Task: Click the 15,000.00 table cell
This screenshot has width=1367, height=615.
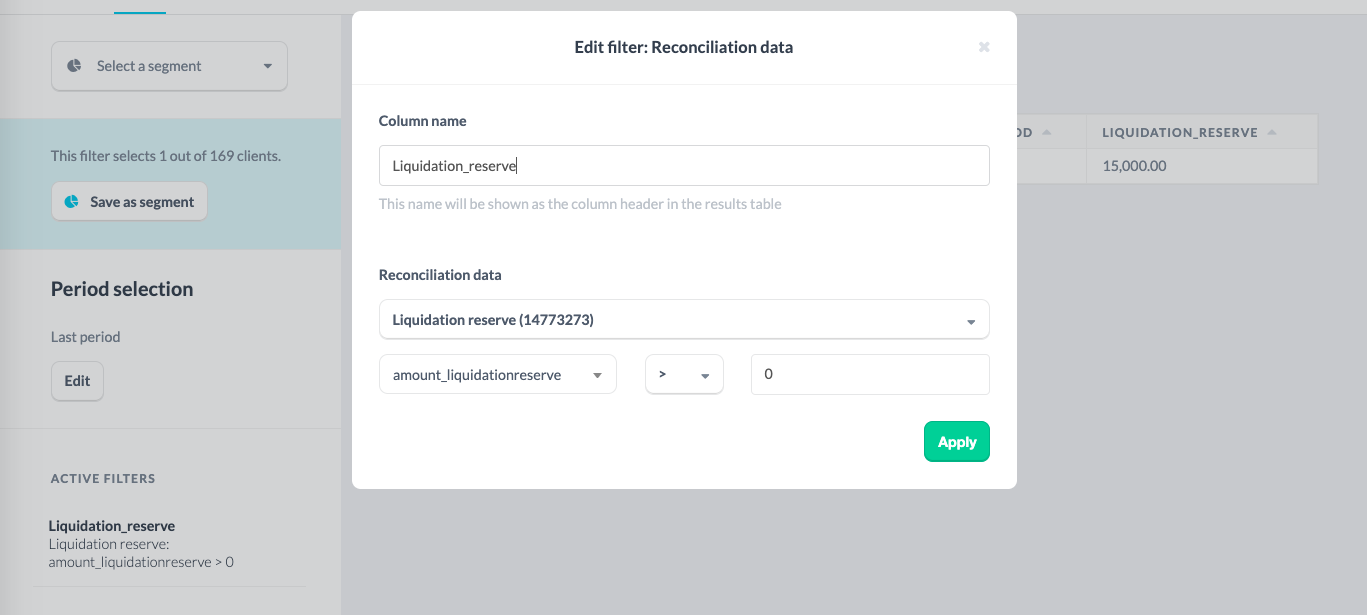Action: tap(1201, 166)
